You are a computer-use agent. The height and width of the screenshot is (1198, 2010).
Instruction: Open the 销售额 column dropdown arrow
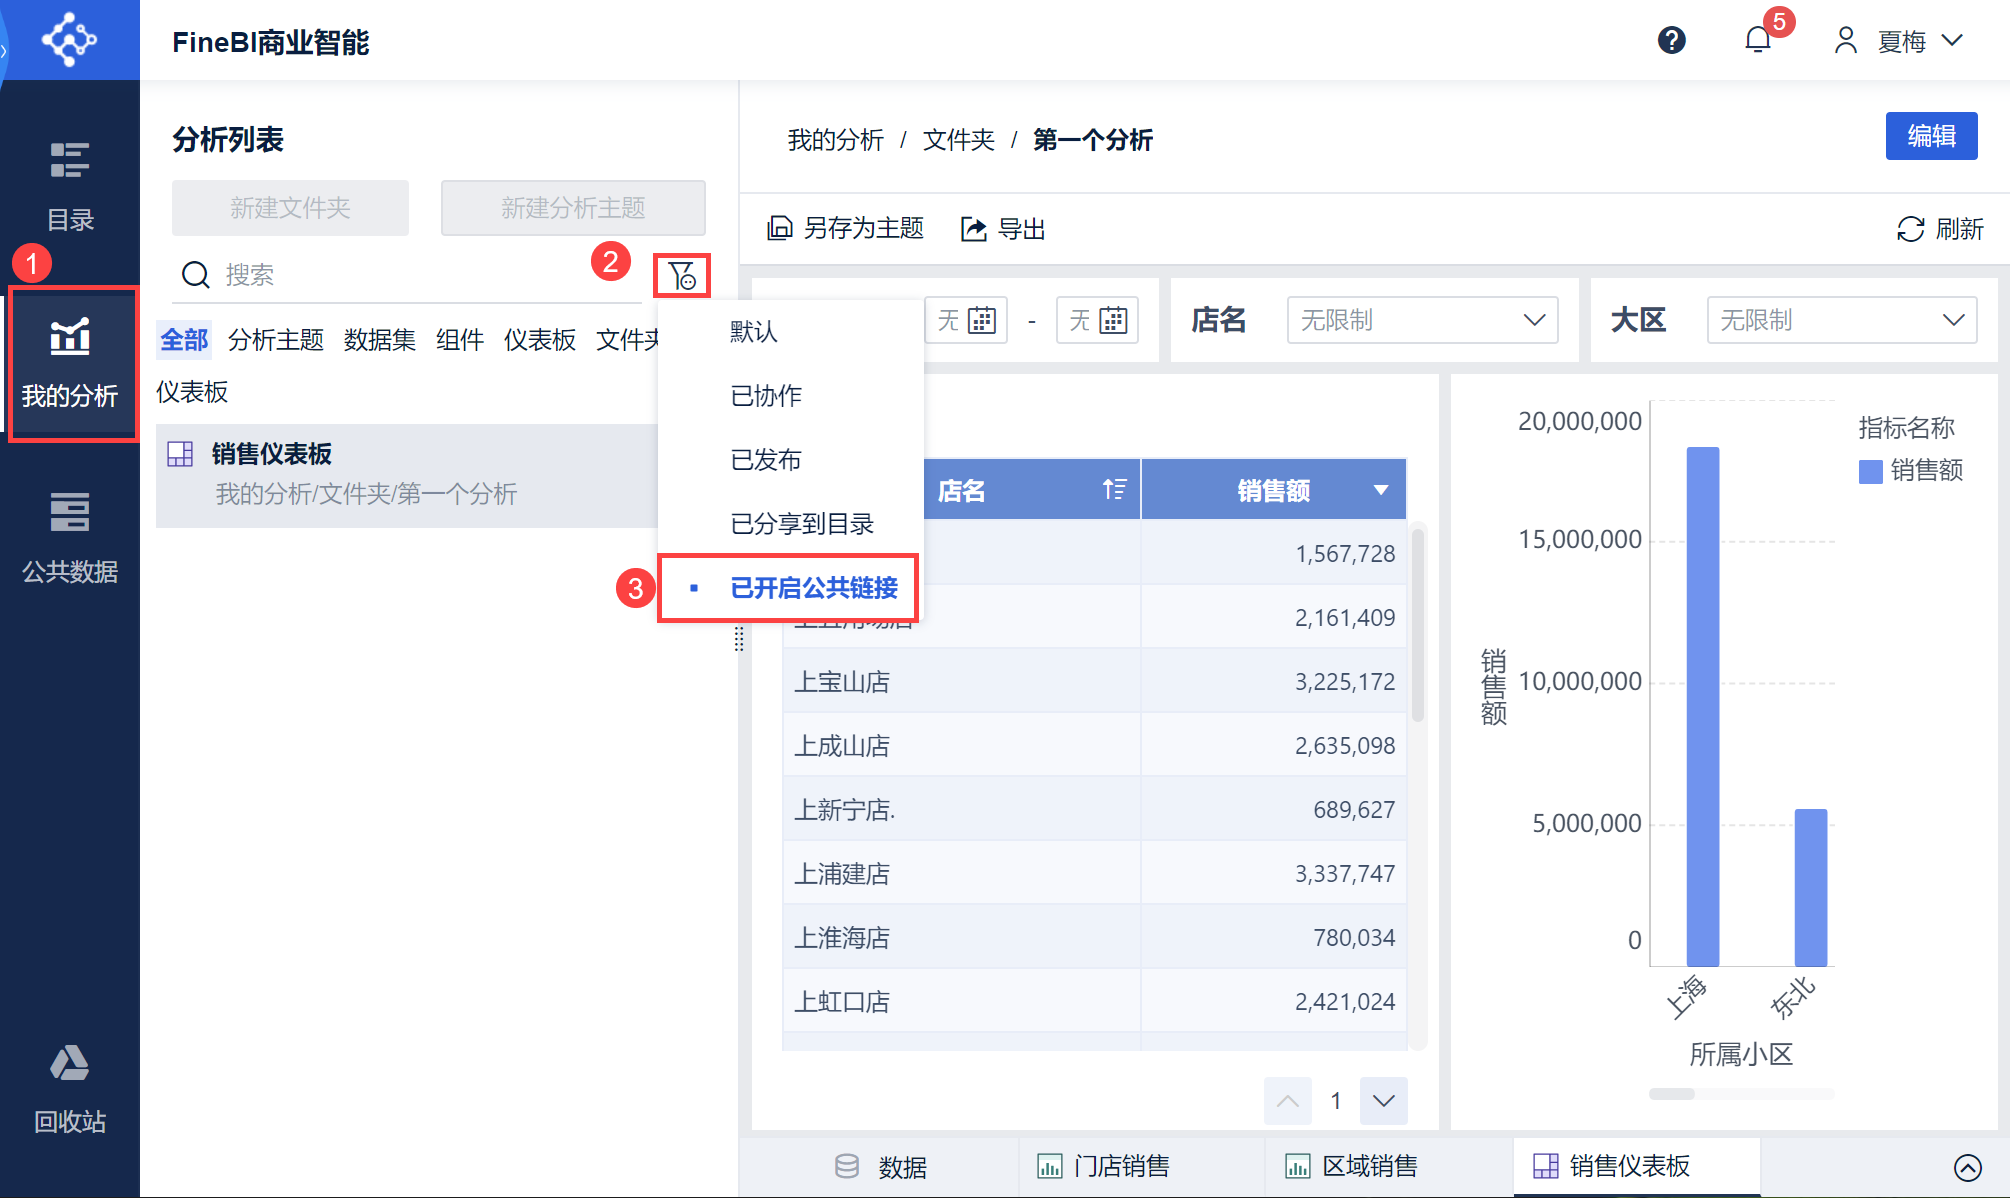[1381, 490]
